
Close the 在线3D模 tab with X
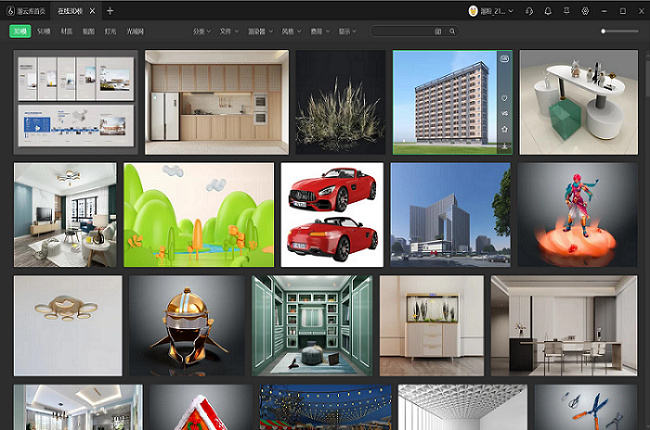coord(92,11)
